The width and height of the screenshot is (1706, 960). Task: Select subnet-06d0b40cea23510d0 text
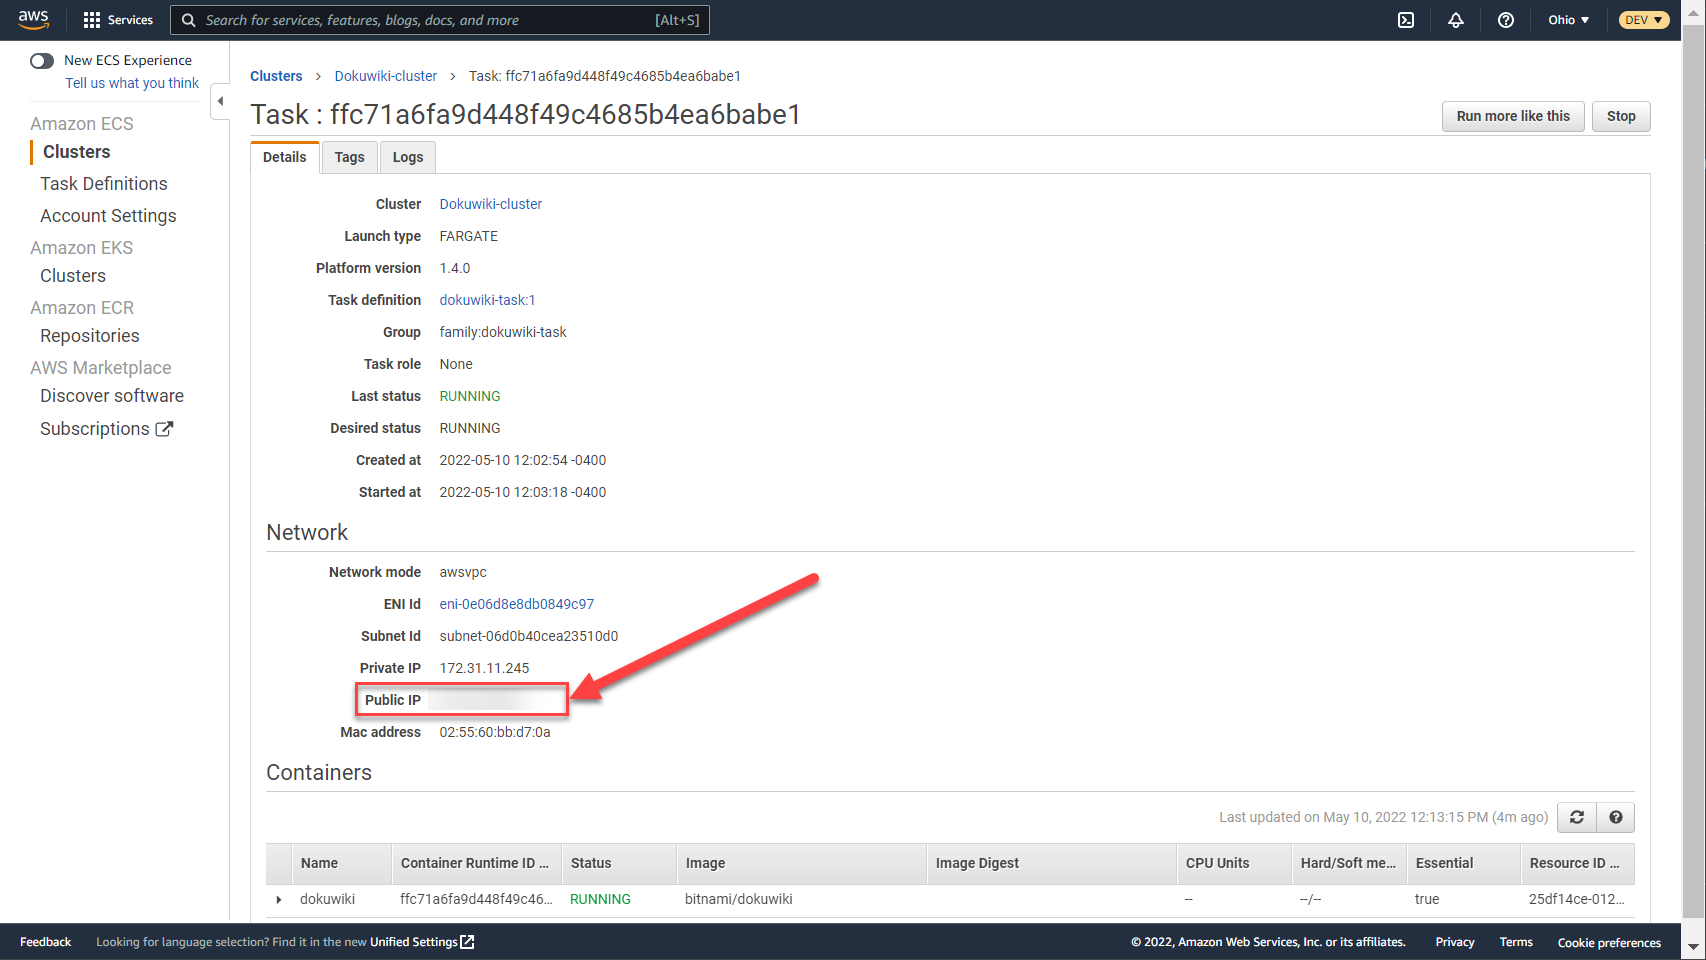(x=528, y=636)
